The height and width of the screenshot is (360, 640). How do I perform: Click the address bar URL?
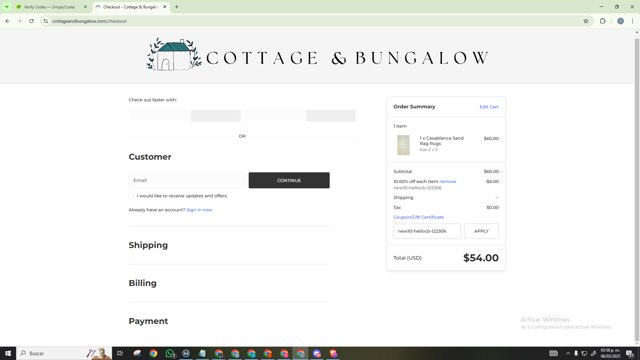point(89,21)
